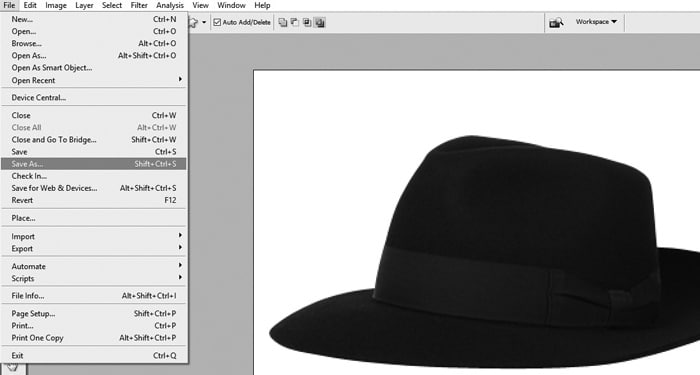Viewport: 700px width, 375px height.
Task: Expand the Open Recent submenu
Action: [x=93, y=80]
